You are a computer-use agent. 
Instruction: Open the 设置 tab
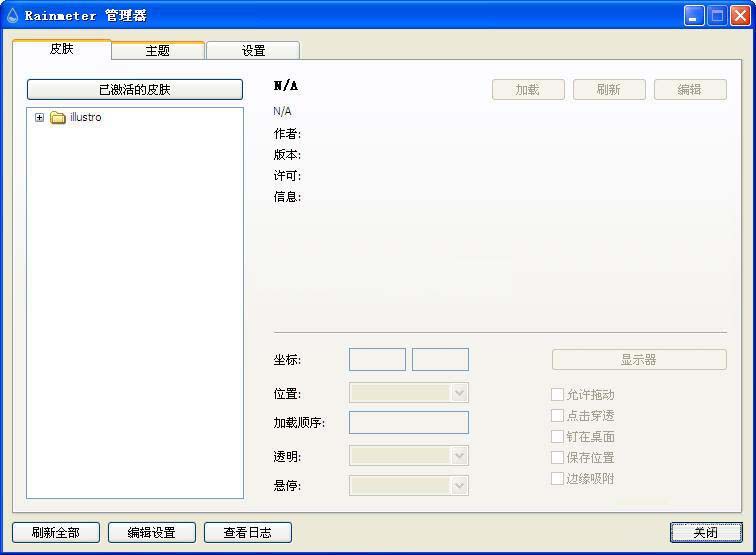point(253,51)
